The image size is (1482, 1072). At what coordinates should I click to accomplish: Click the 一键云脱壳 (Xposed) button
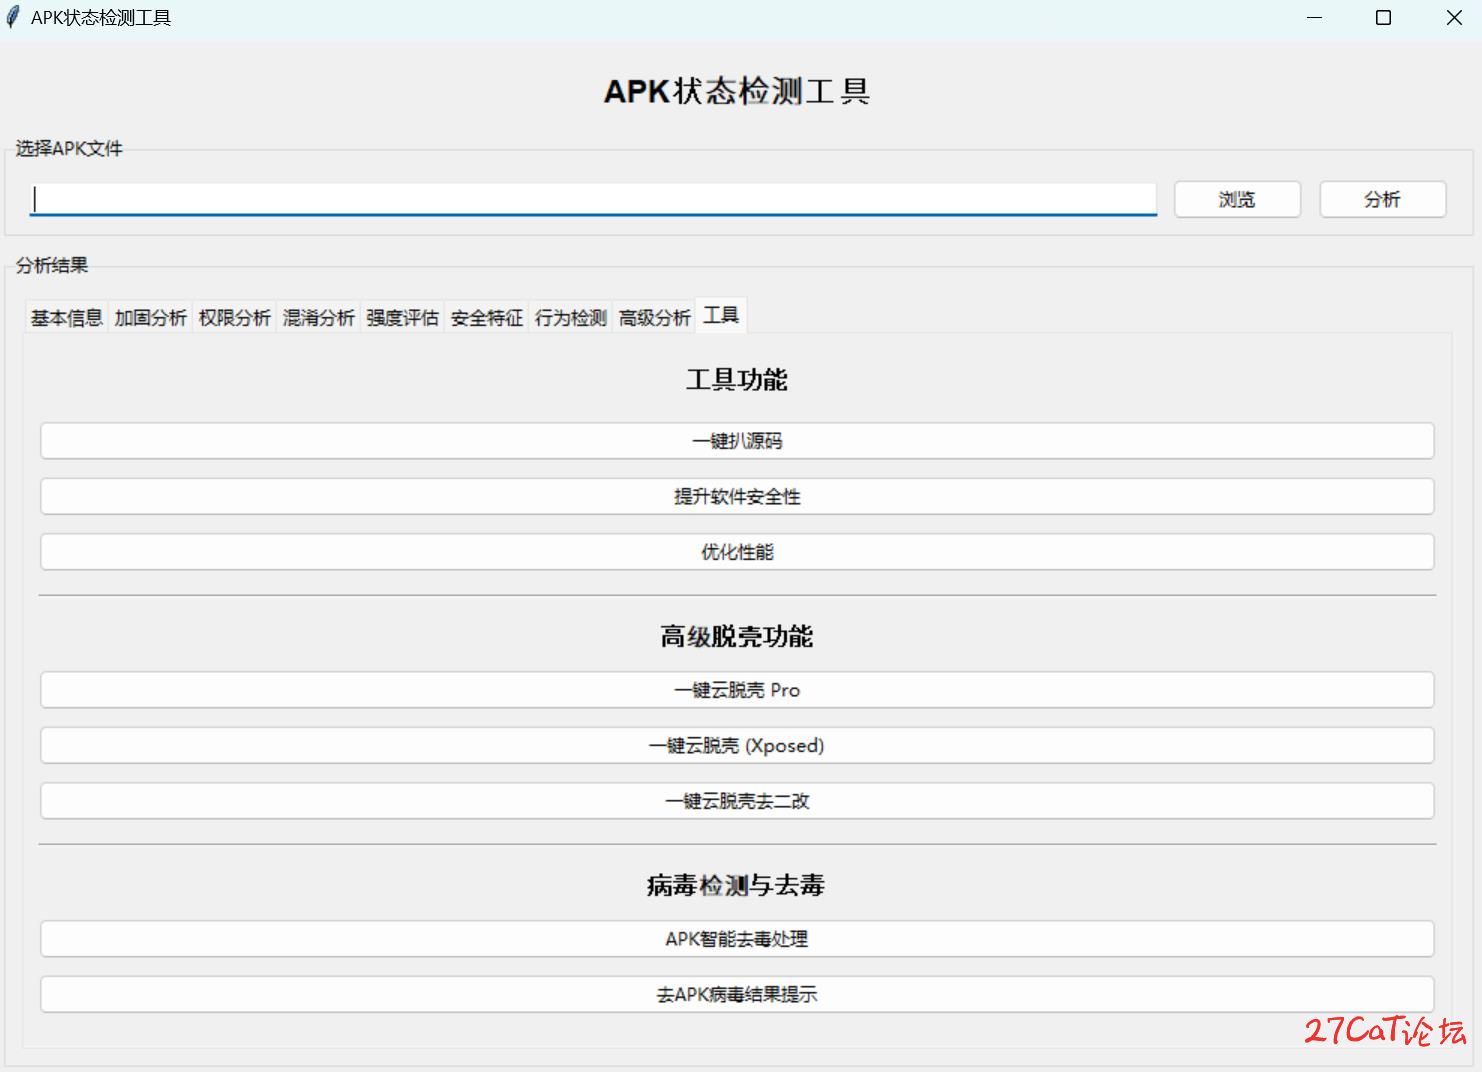737,746
